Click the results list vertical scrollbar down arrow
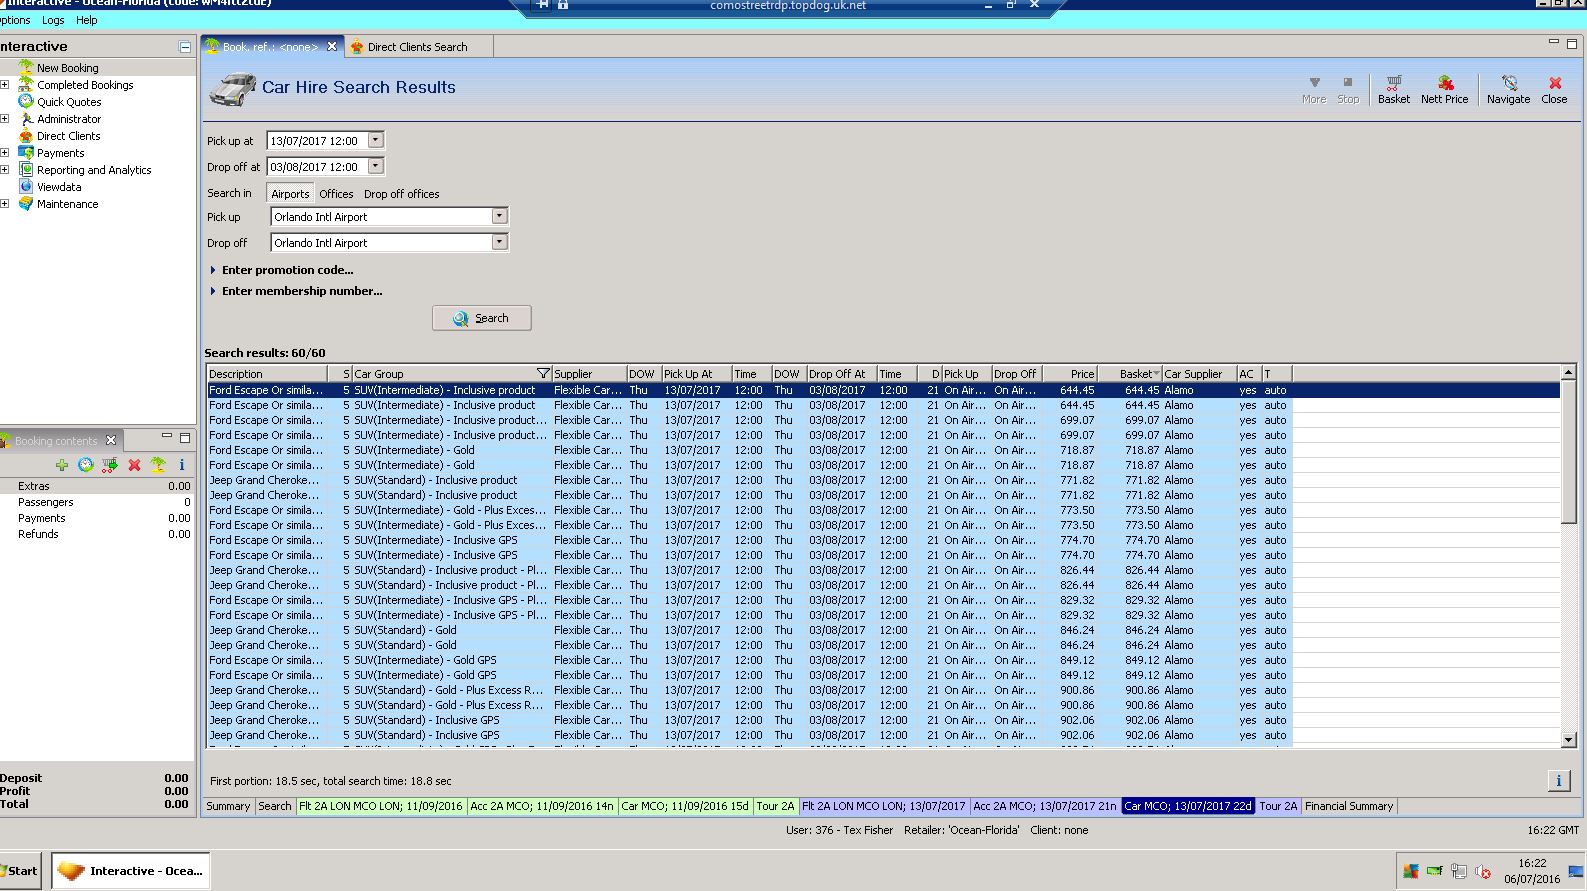 tap(1568, 740)
